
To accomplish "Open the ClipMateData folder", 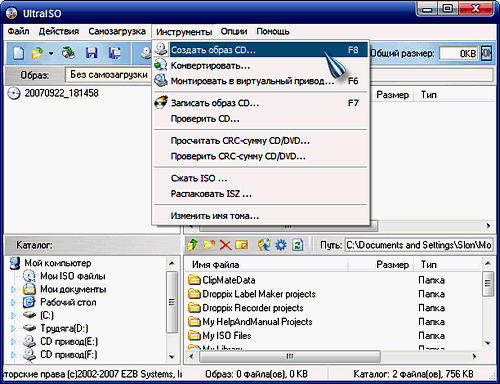I will point(229,280).
